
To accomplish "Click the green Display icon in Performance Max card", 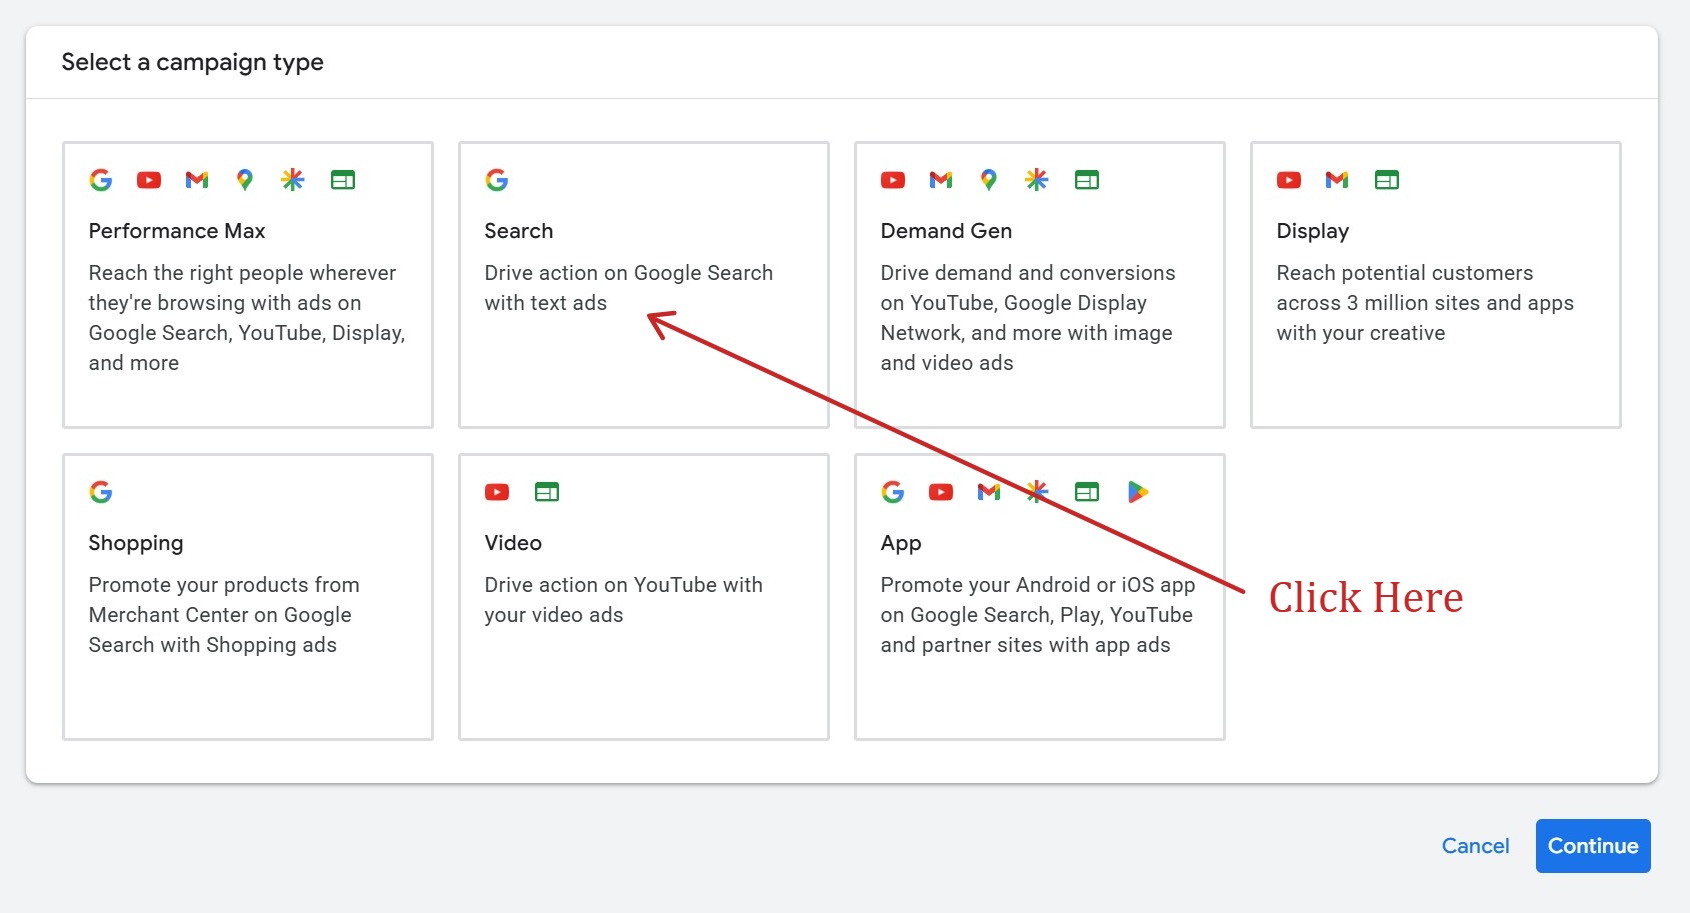I will point(343,180).
